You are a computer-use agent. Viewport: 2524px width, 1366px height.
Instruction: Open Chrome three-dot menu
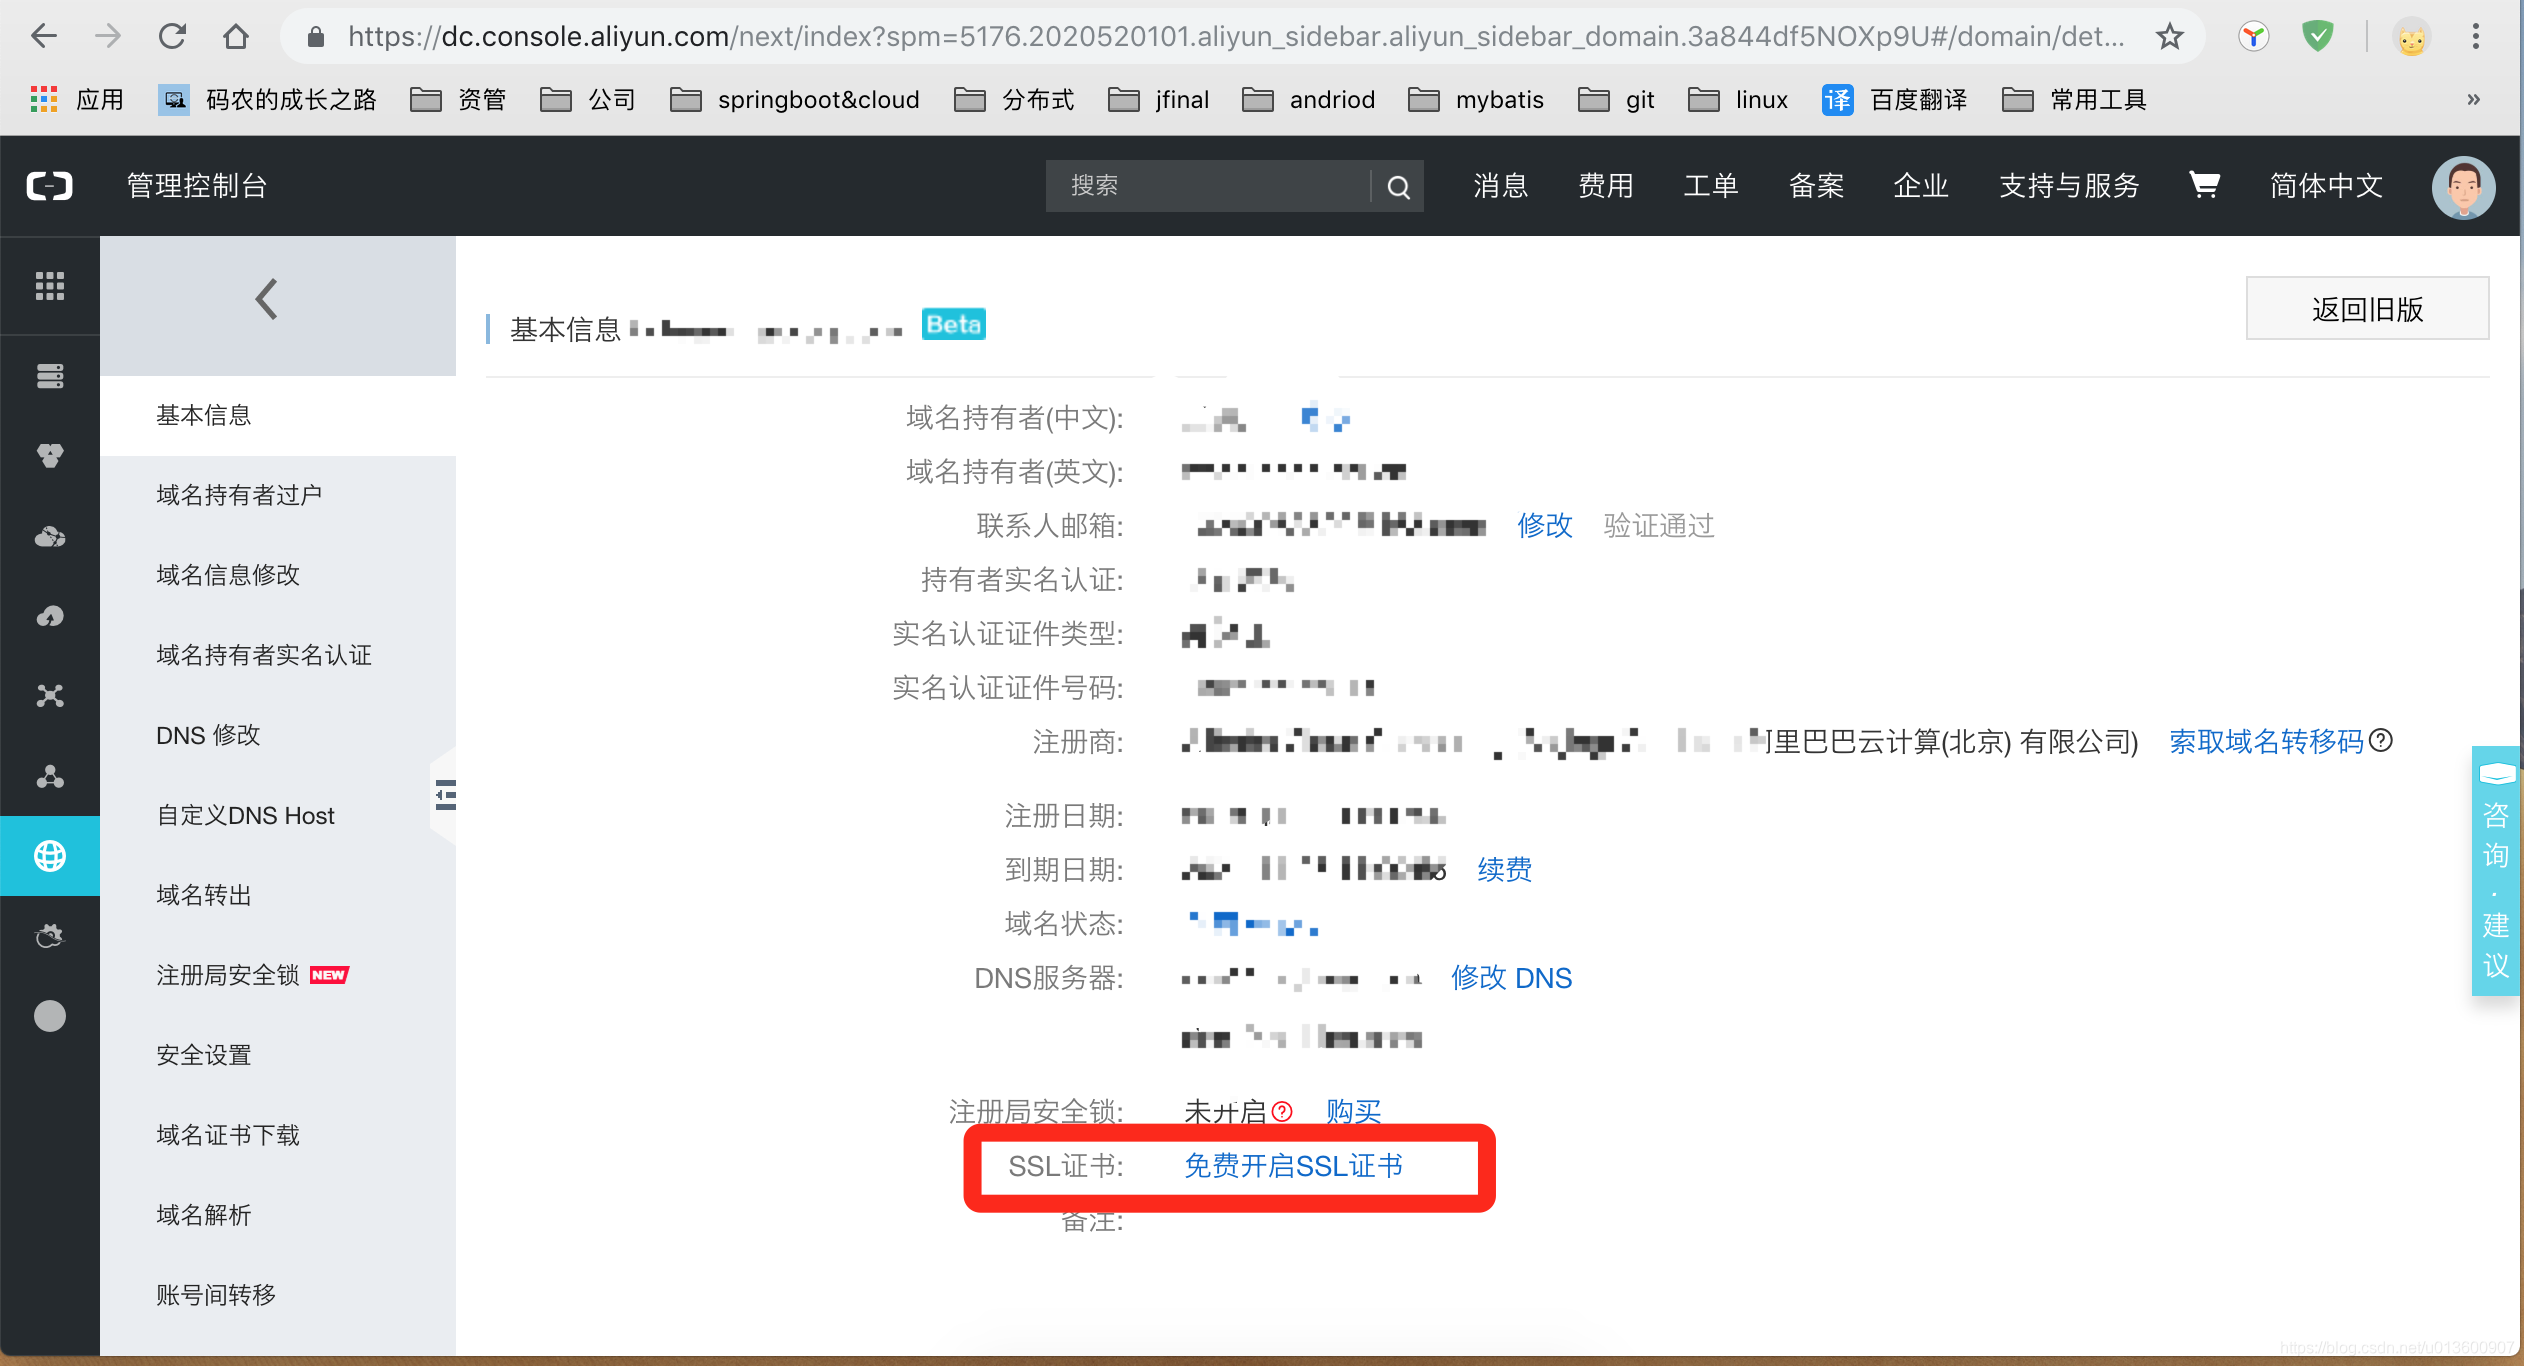pos(2476,37)
